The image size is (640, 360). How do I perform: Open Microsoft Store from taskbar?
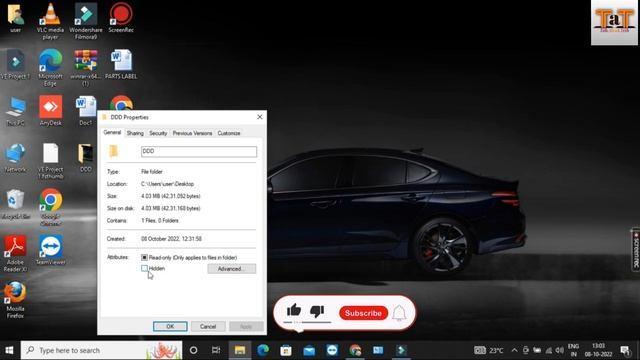[x=286, y=350]
